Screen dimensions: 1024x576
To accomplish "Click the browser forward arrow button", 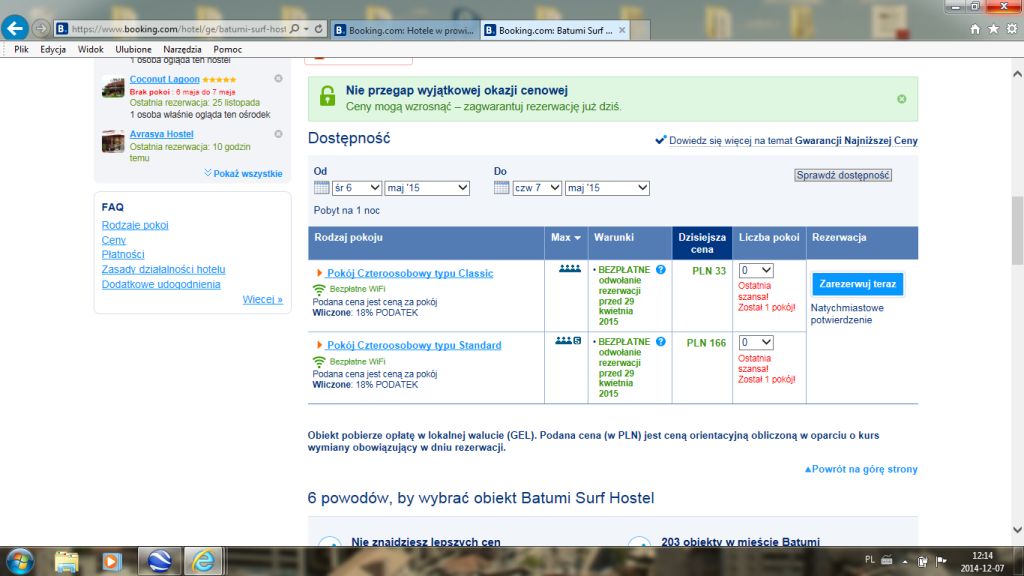I will (x=40, y=29).
